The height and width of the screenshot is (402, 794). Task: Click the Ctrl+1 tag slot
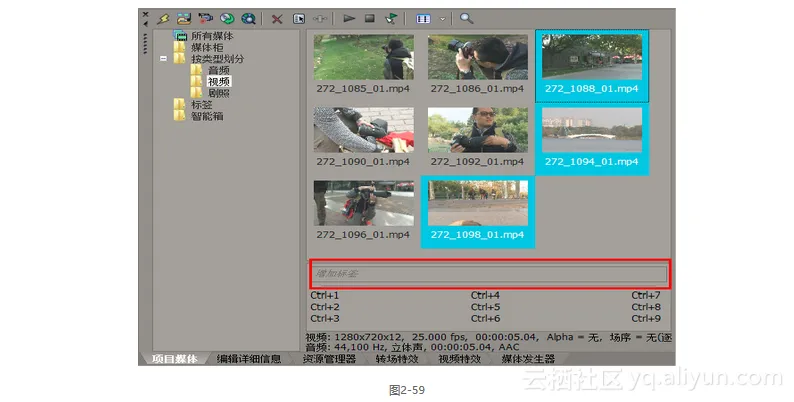tap(325, 295)
